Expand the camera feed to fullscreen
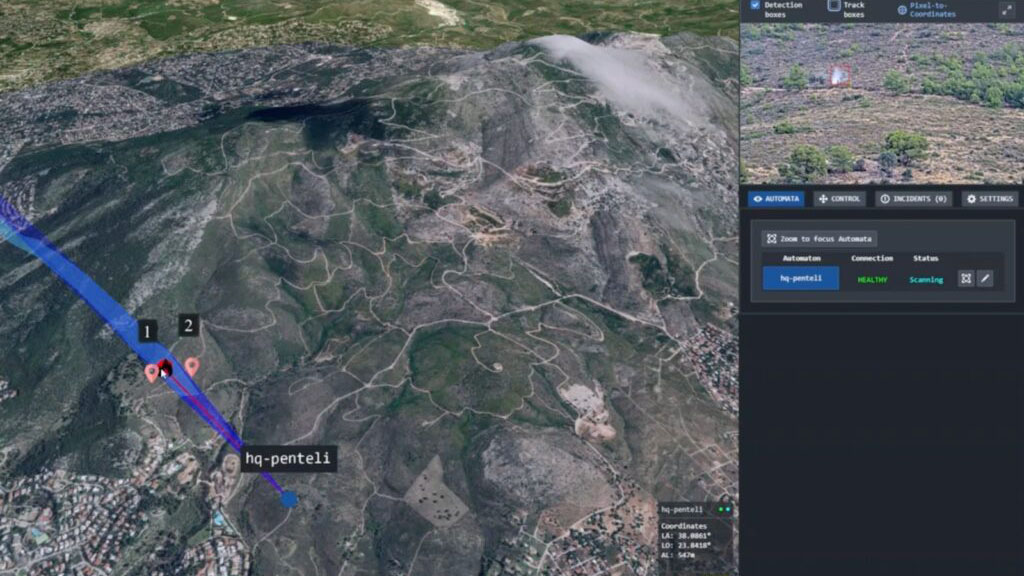Image resolution: width=1024 pixels, height=576 pixels. tap(1005, 9)
